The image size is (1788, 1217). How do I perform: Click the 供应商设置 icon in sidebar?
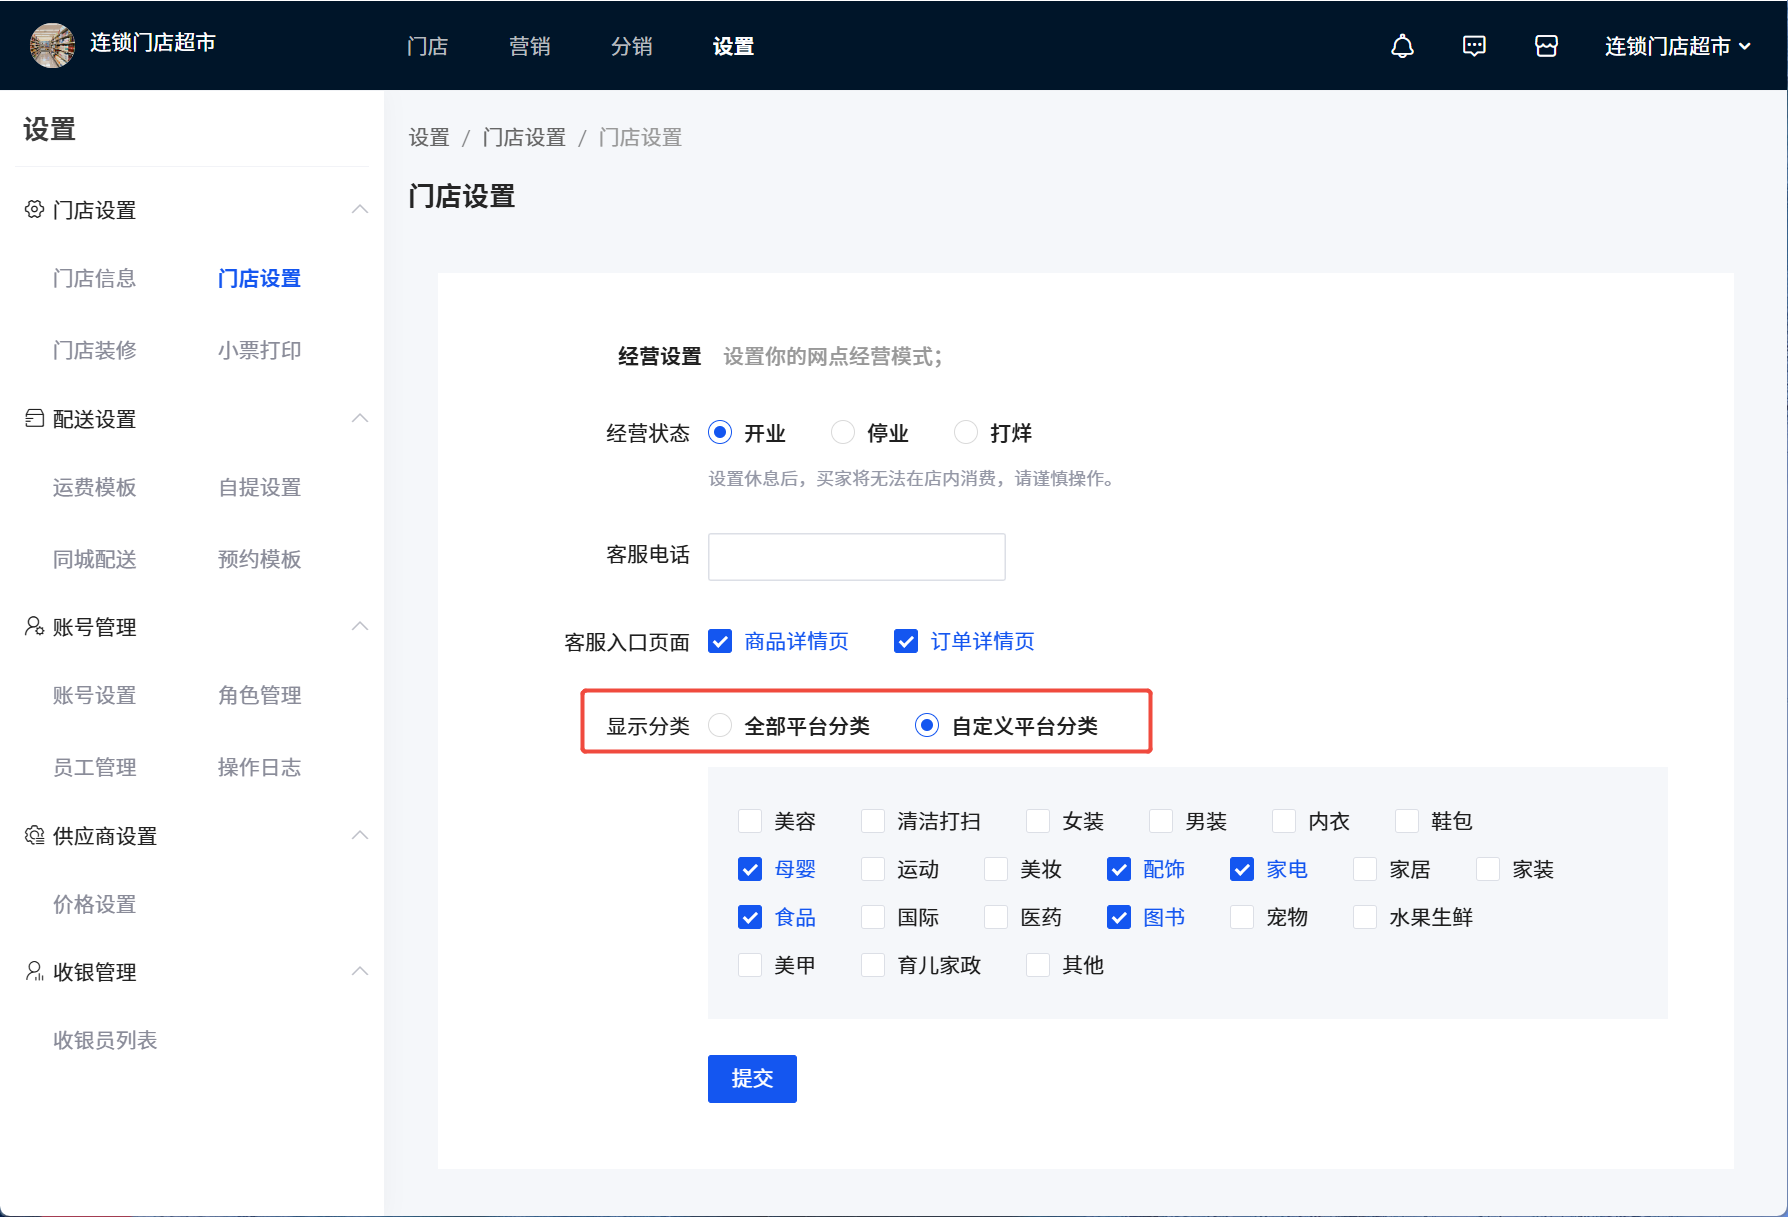tap(34, 835)
